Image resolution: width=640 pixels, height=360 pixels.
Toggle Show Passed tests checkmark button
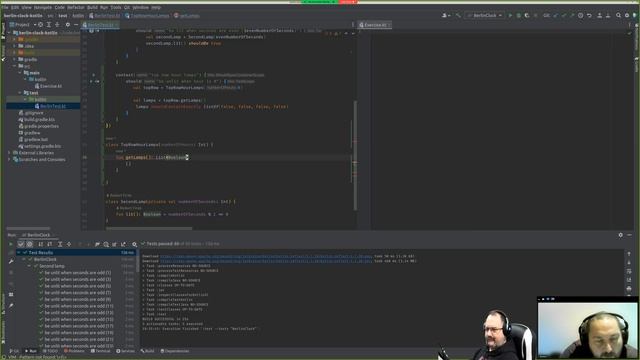click(21, 244)
